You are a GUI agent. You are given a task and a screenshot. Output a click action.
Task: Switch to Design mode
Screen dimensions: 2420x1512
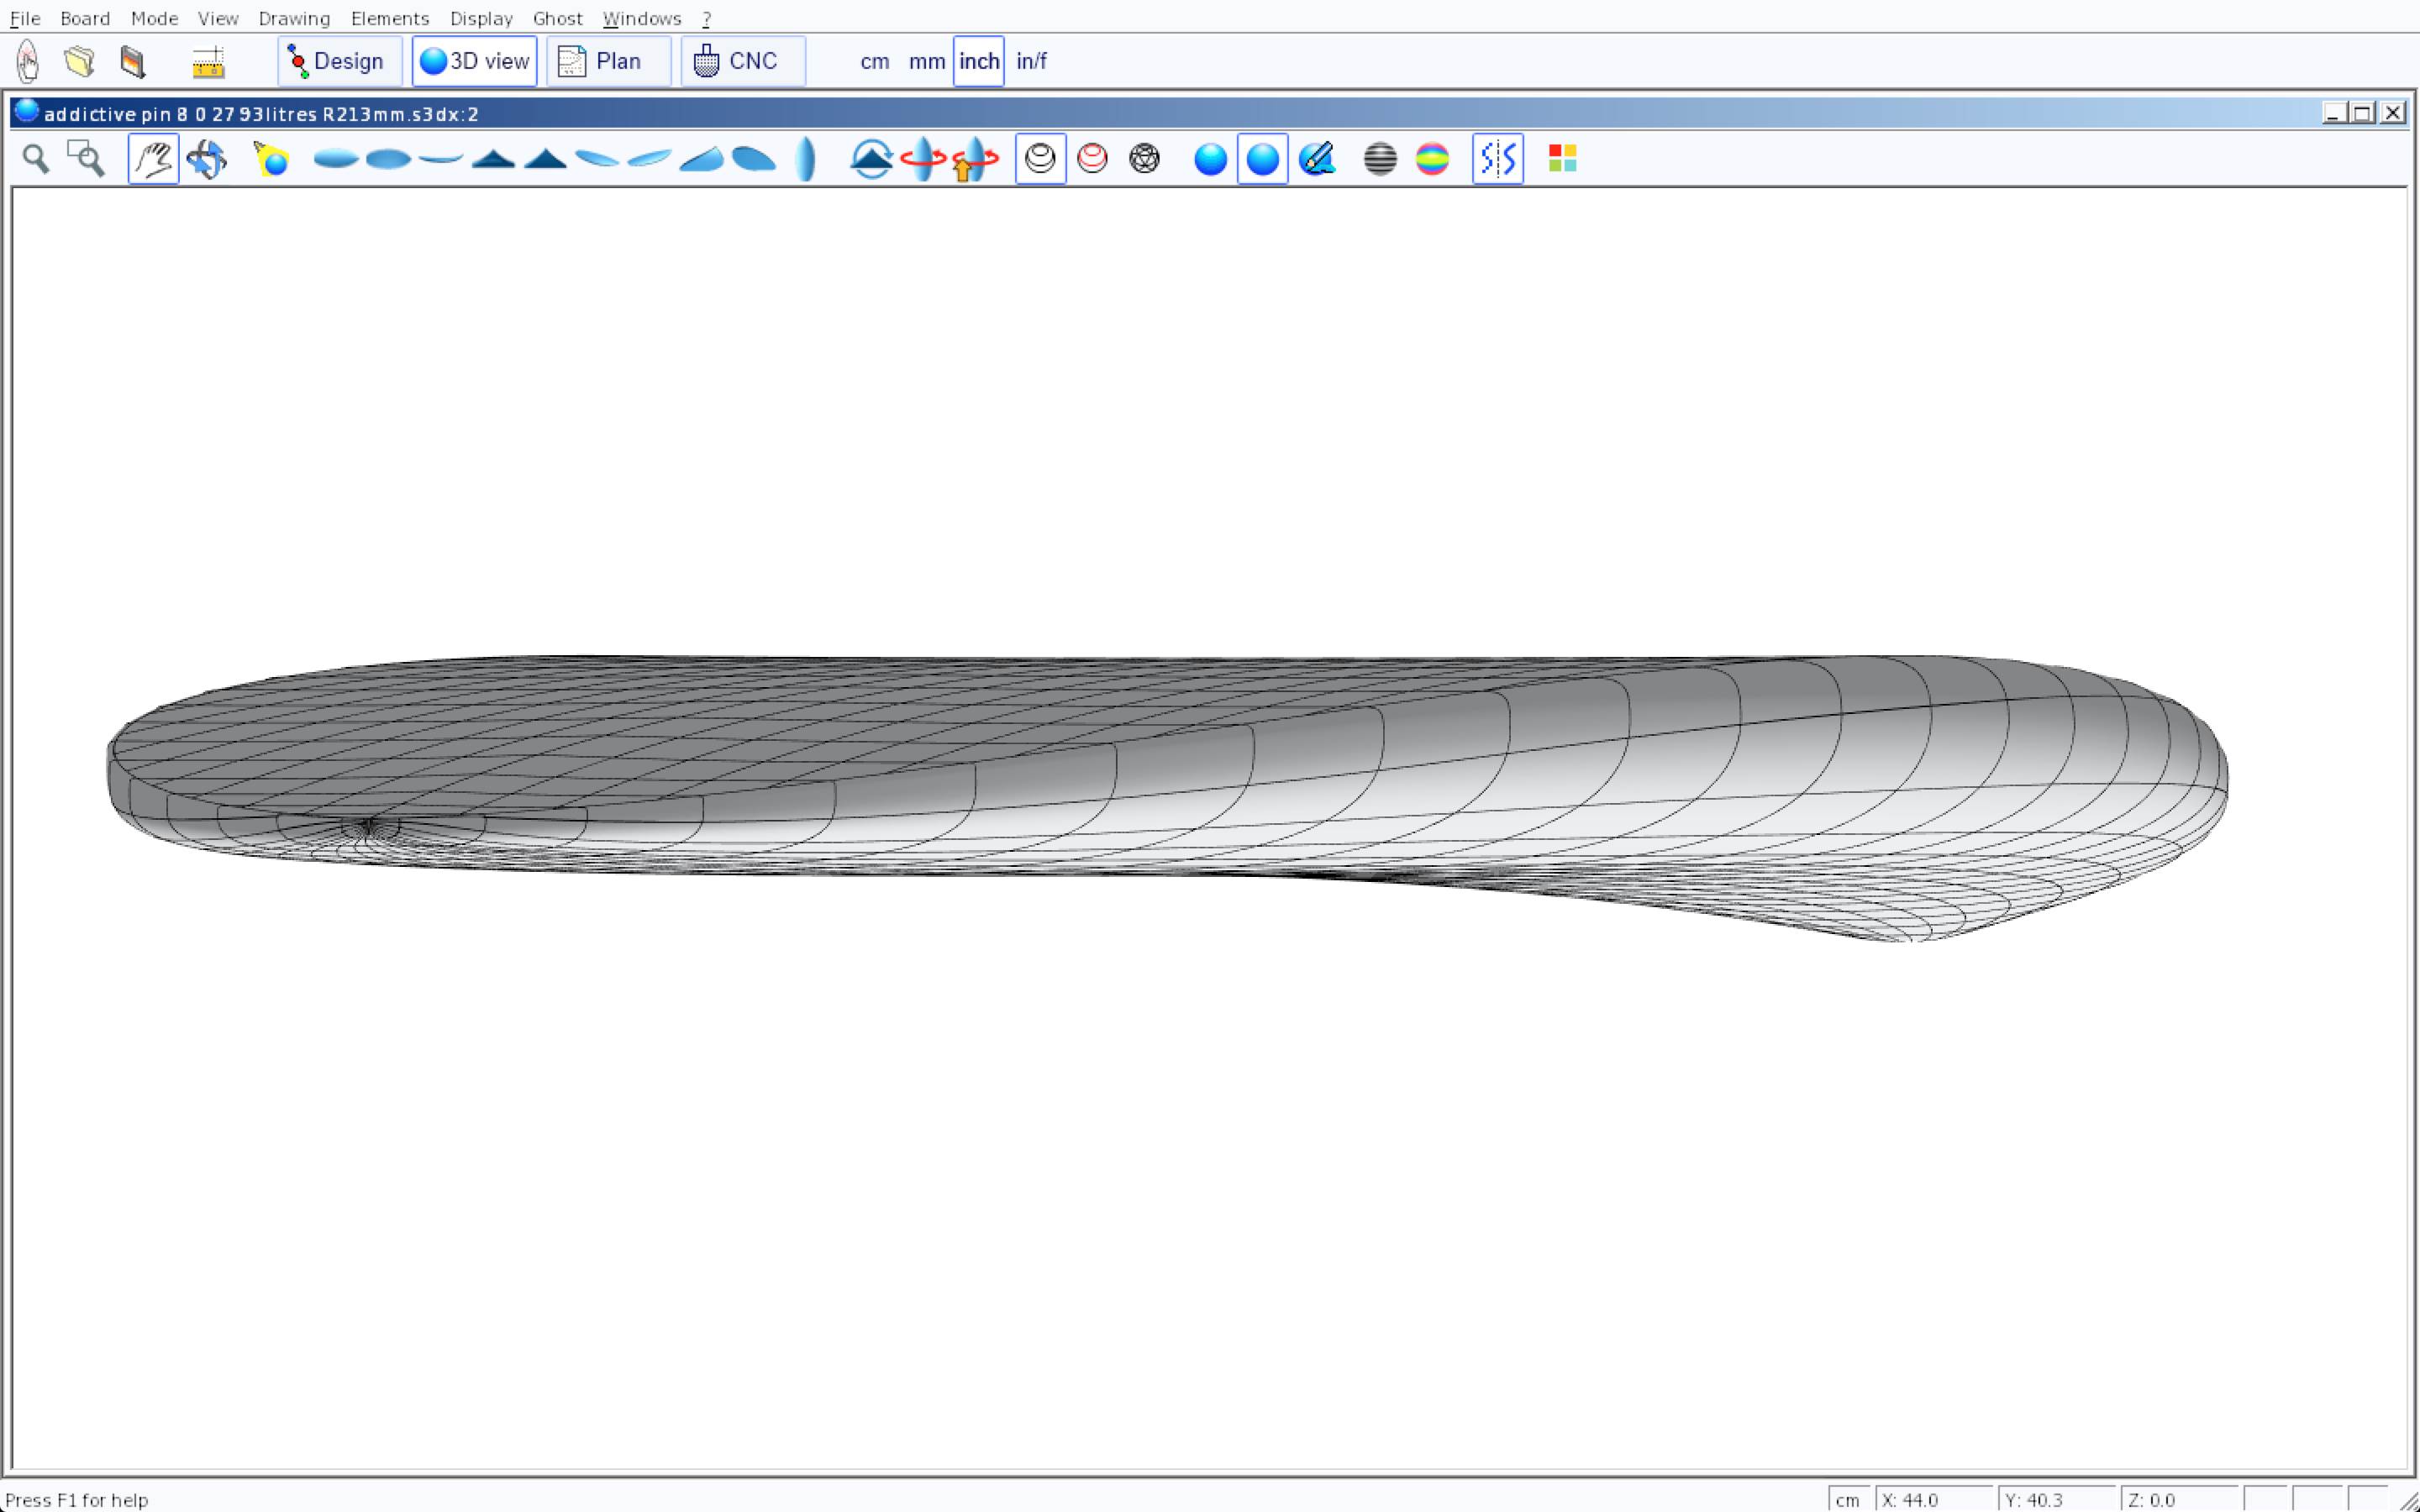coord(339,62)
